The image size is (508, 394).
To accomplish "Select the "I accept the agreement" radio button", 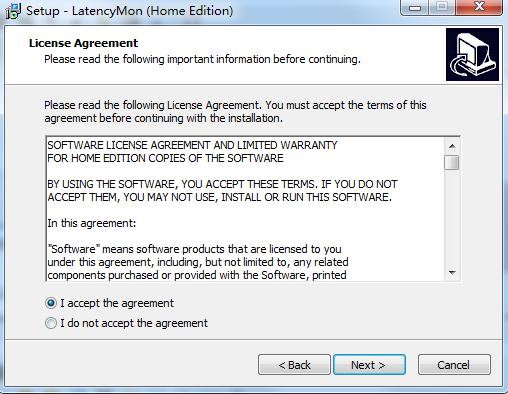I will [x=51, y=303].
